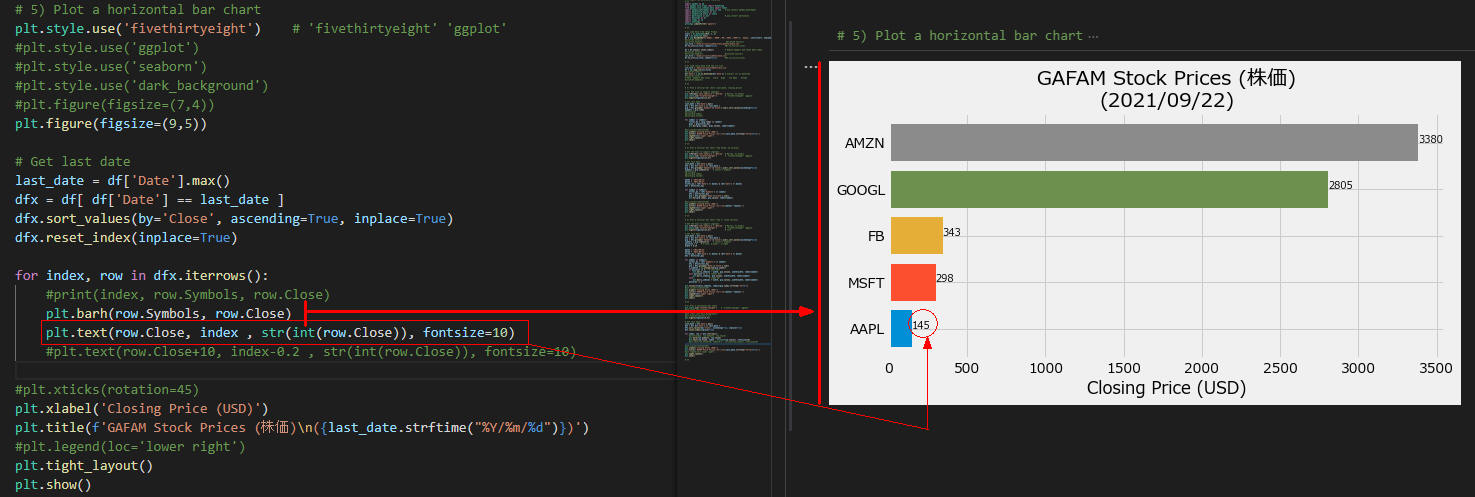
Task: Click the 'GAFAM Stock Prices' chart title
Action: click(x=1166, y=88)
